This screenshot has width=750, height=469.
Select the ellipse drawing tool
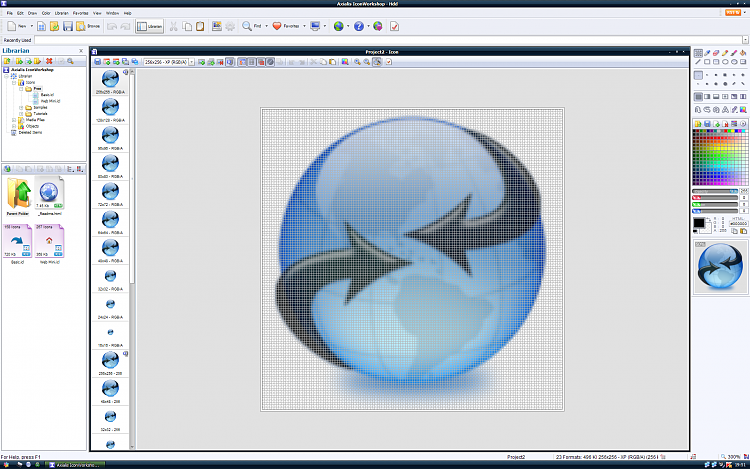pos(725,62)
